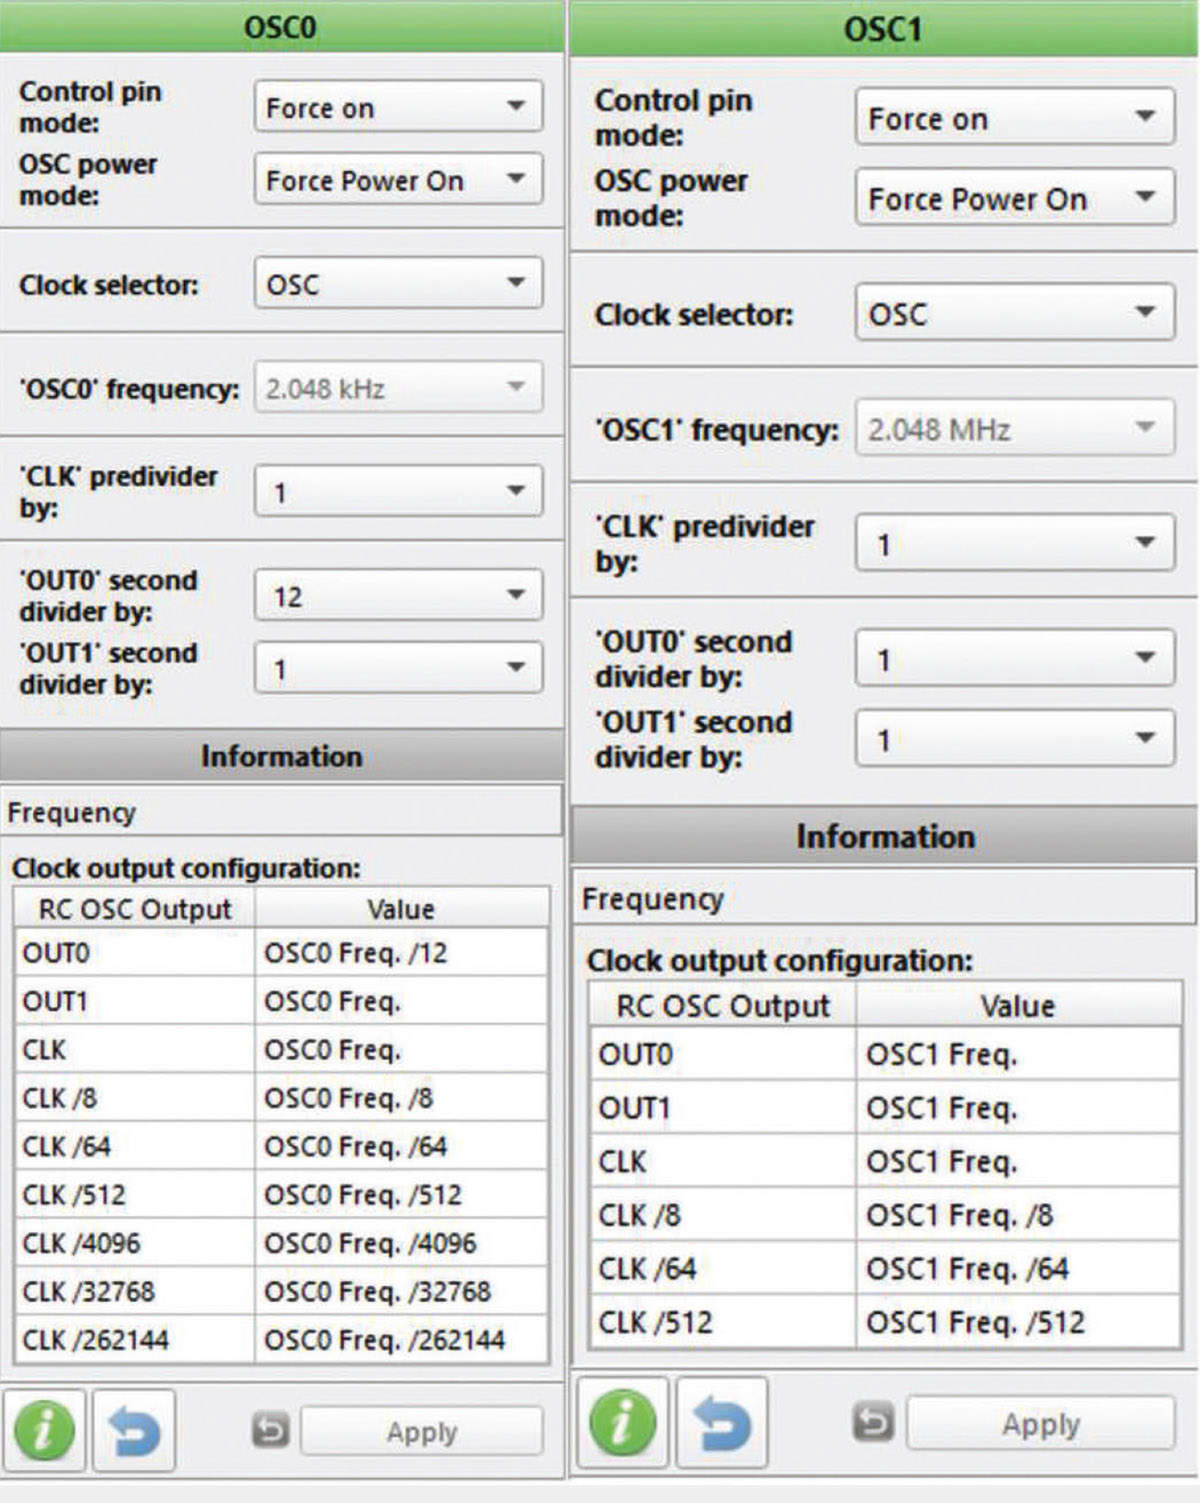Open OSC0 Clock selector dropdown
The width and height of the screenshot is (1200, 1503).
tap(398, 283)
